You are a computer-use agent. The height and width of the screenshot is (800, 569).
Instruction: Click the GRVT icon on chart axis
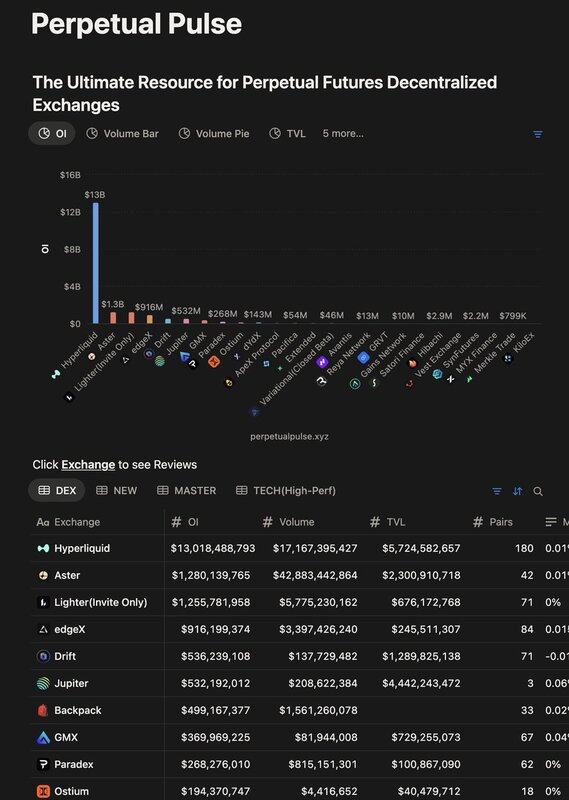pos(363,358)
